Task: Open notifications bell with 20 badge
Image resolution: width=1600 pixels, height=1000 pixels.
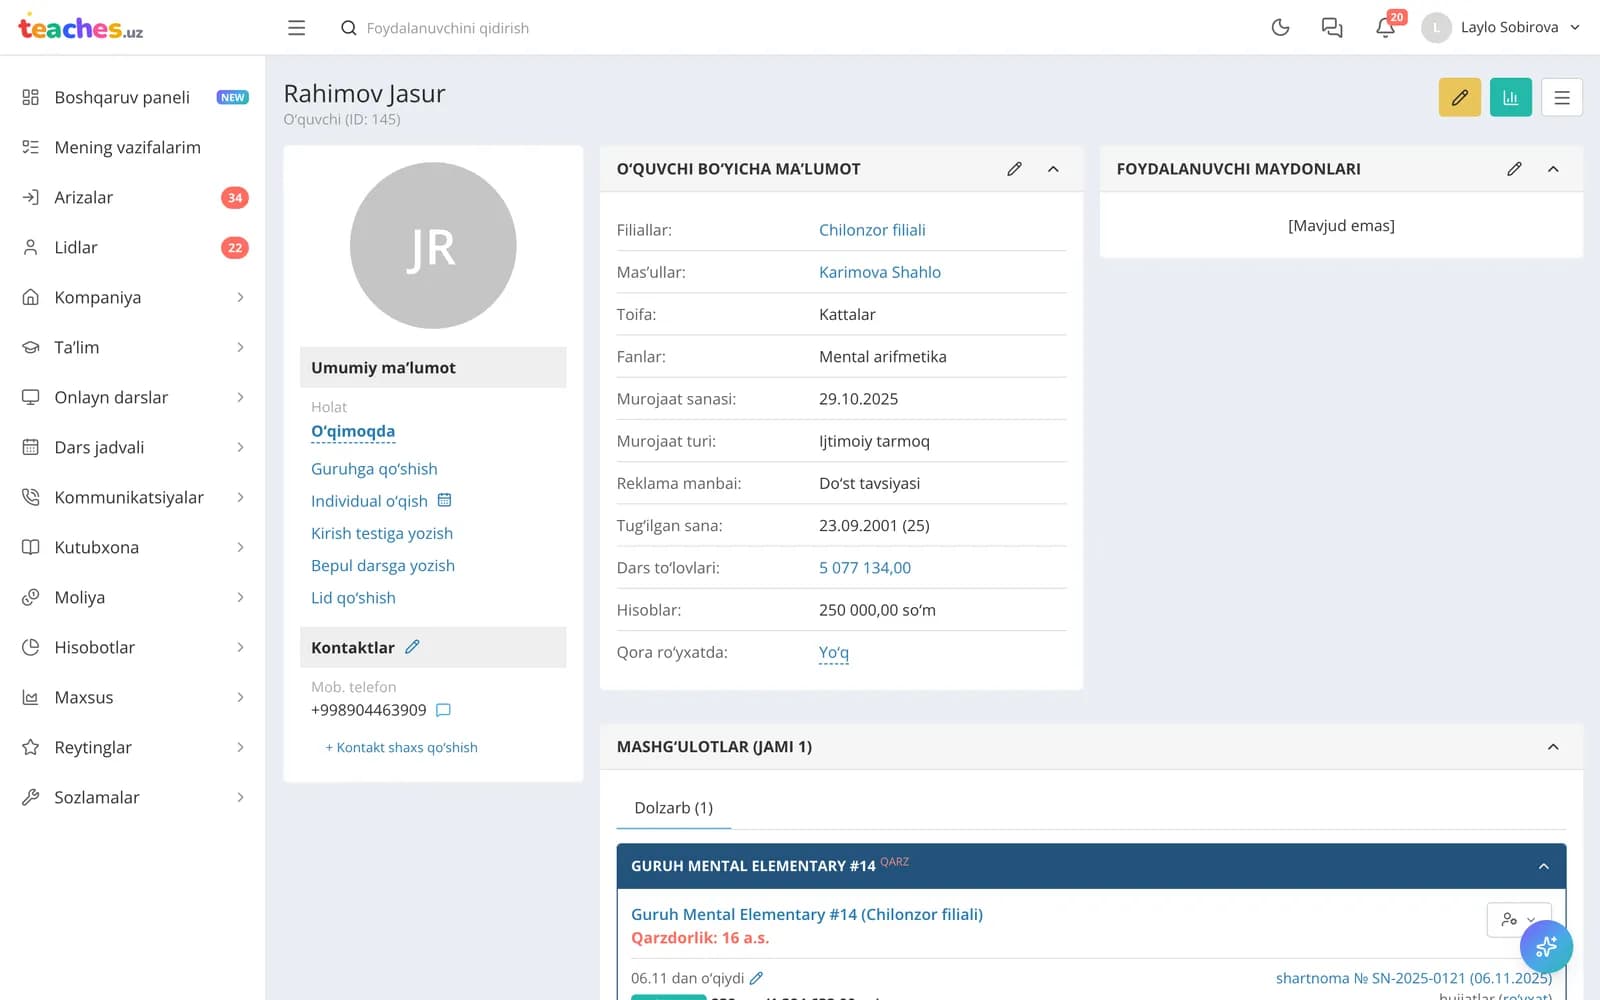Action: pyautogui.click(x=1386, y=27)
